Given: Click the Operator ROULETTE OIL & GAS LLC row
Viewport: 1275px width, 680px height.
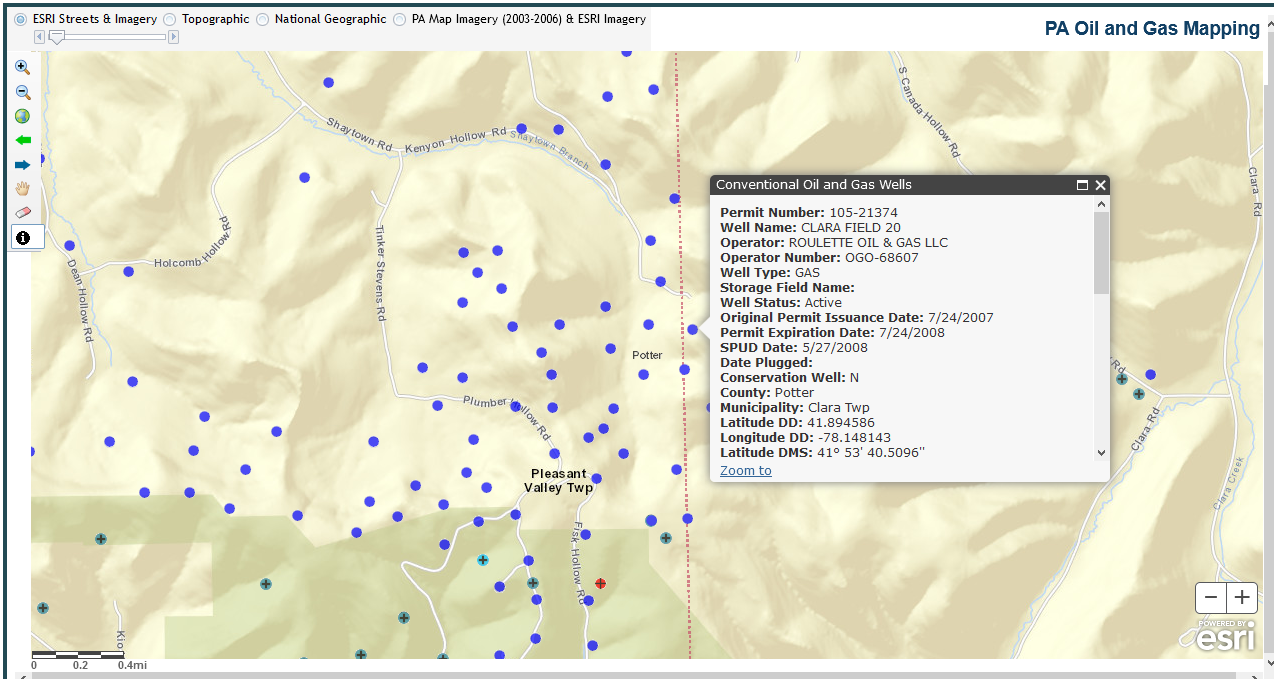Looking at the screenshot, I should tap(834, 242).
